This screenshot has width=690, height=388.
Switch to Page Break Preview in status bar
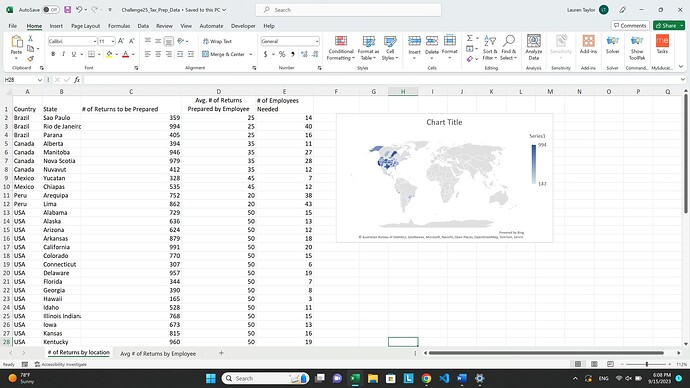[610, 364]
